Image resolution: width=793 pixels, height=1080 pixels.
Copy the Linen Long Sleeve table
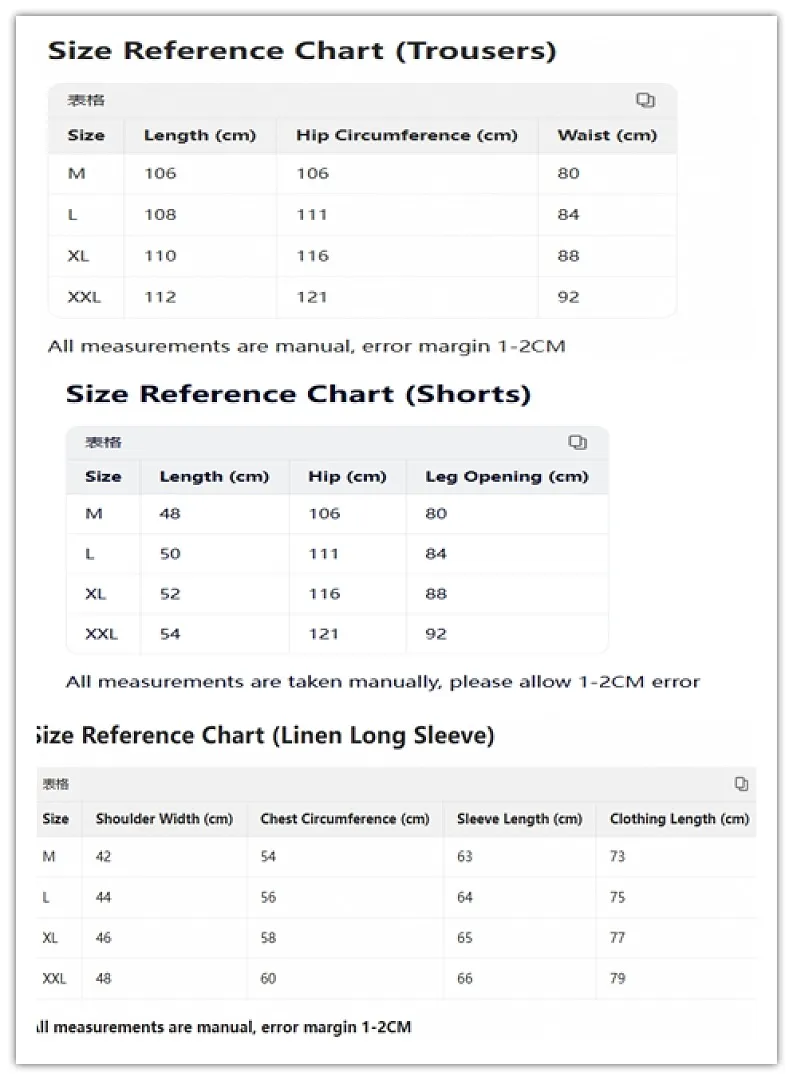741,784
